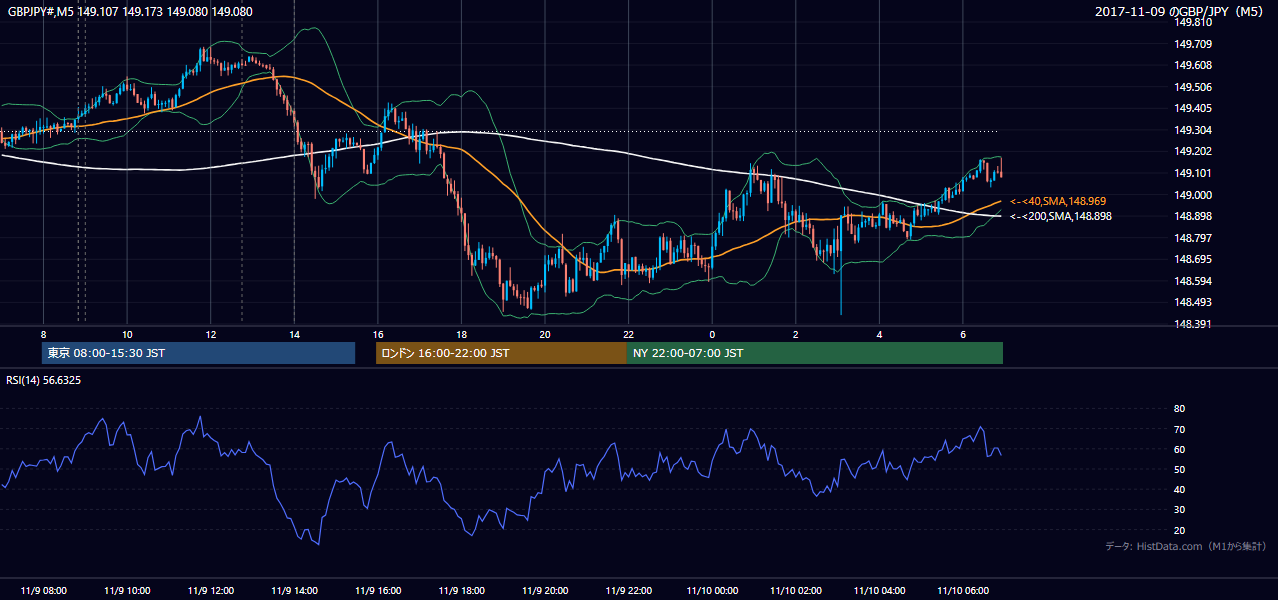Click the 149.405 price axis label
This screenshot has width=1278, height=600.
click(1194, 108)
